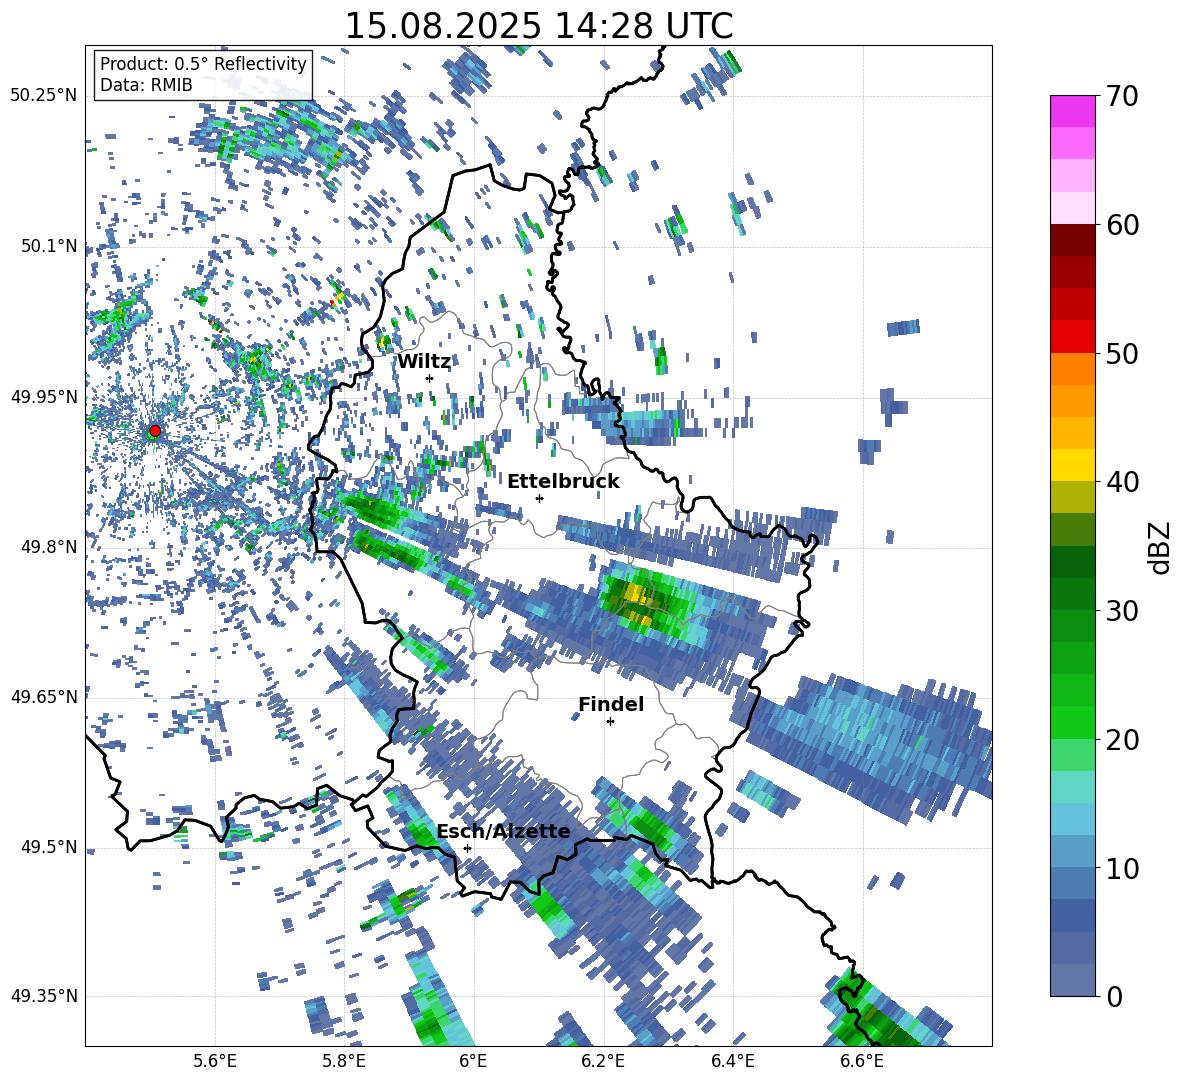Click the Esch/Alzette city label
This screenshot has width=1184, height=1081.
click(503, 832)
